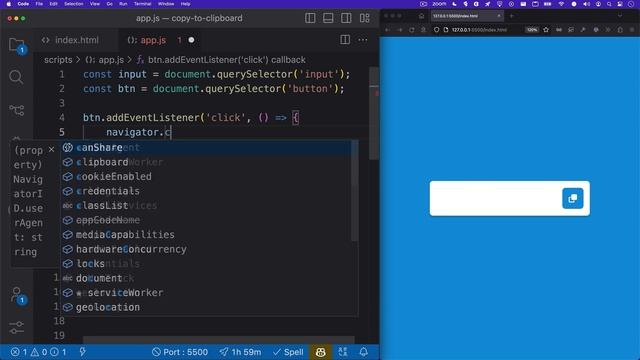640x360 pixels.
Task: Toggle secondary side bar layout icon
Action: (x=346, y=18)
